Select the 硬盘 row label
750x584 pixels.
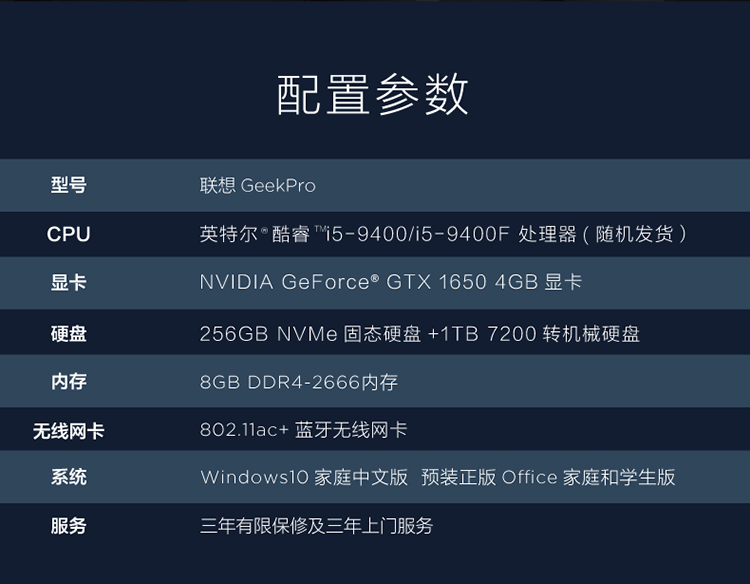[x=68, y=334]
